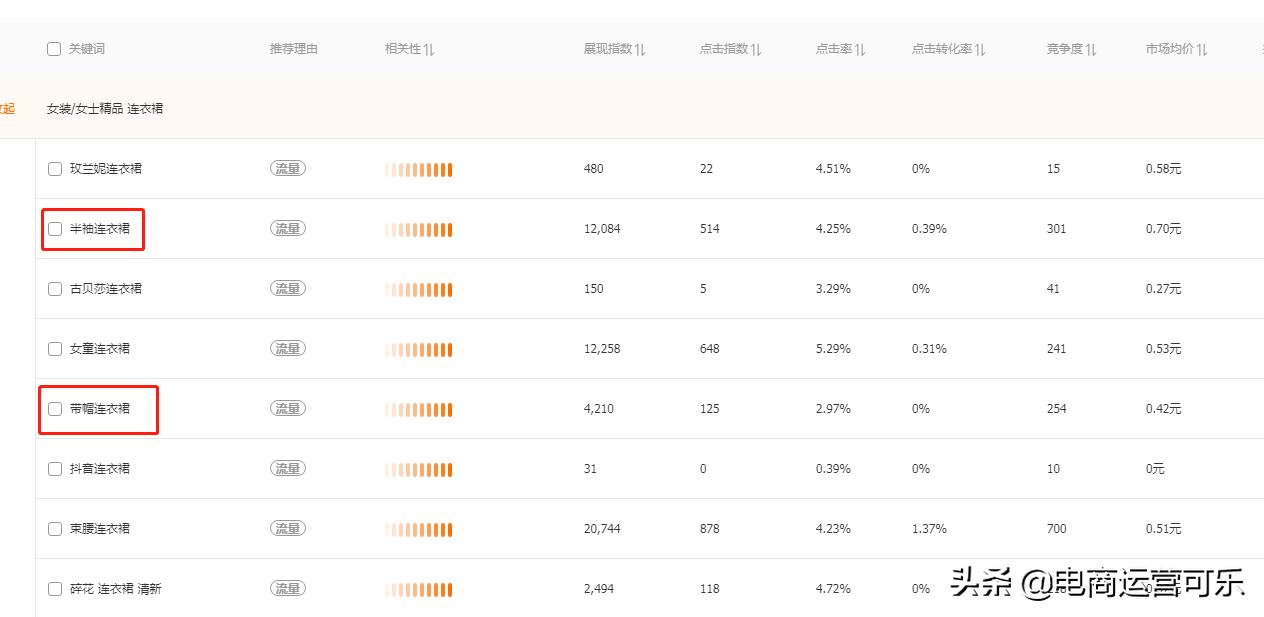The width and height of the screenshot is (1264, 617).
Task: Sort by 相关性 column sort icon
Action: click(429, 49)
